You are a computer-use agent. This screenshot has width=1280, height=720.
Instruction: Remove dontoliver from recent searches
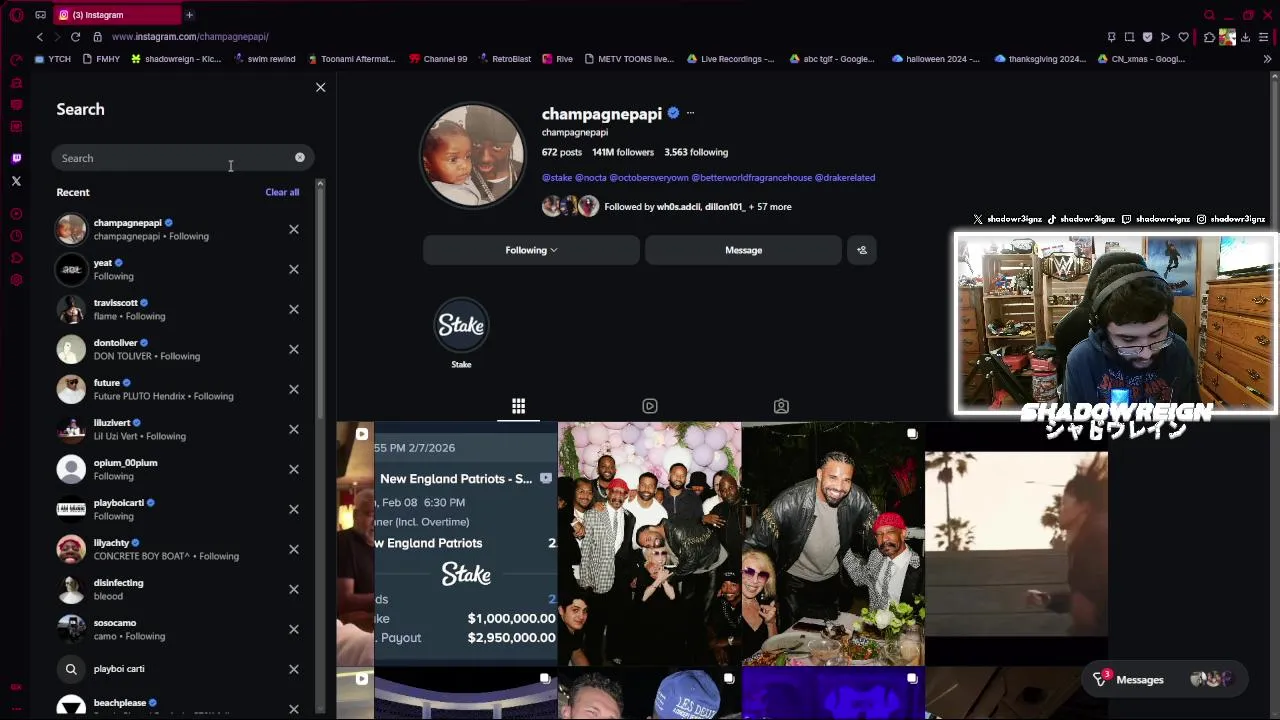point(294,349)
